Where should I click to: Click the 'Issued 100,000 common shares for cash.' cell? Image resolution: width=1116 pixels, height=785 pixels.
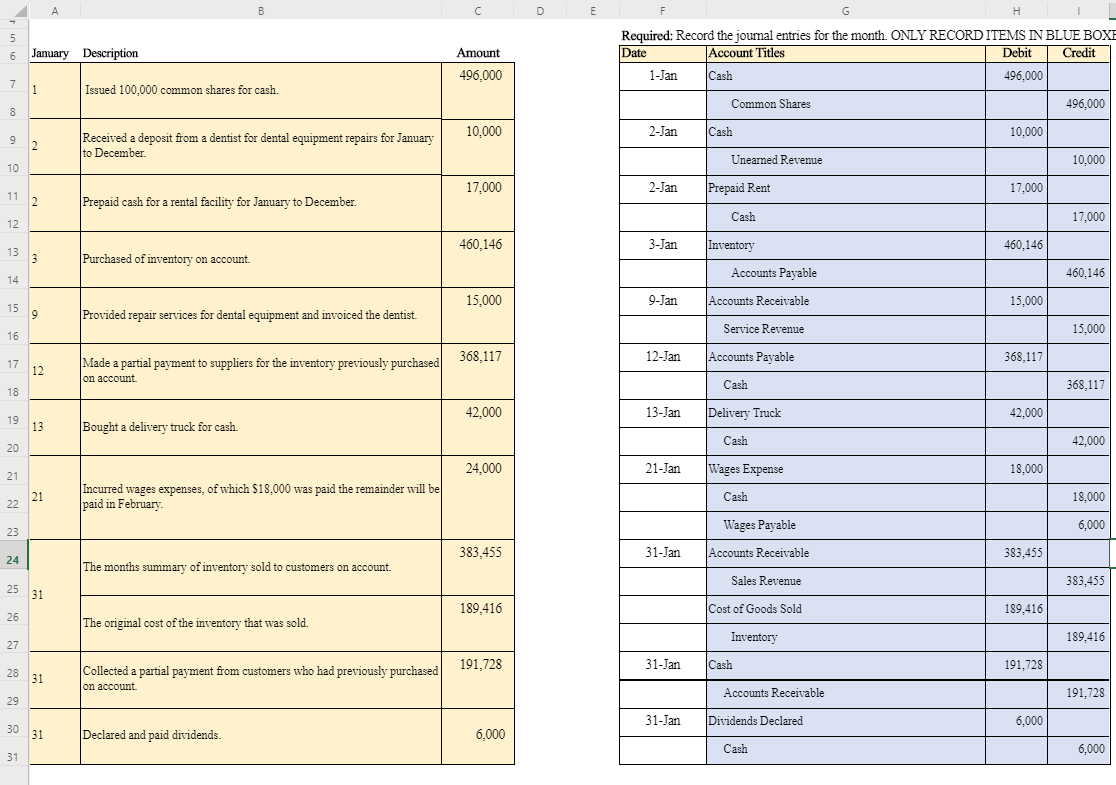point(260,90)
